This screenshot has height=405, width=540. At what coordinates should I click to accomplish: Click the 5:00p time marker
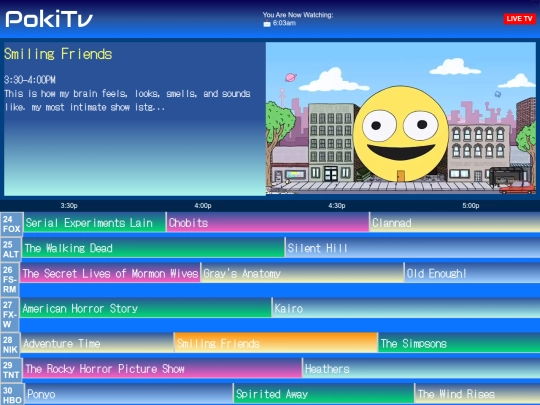click(470, 206)
